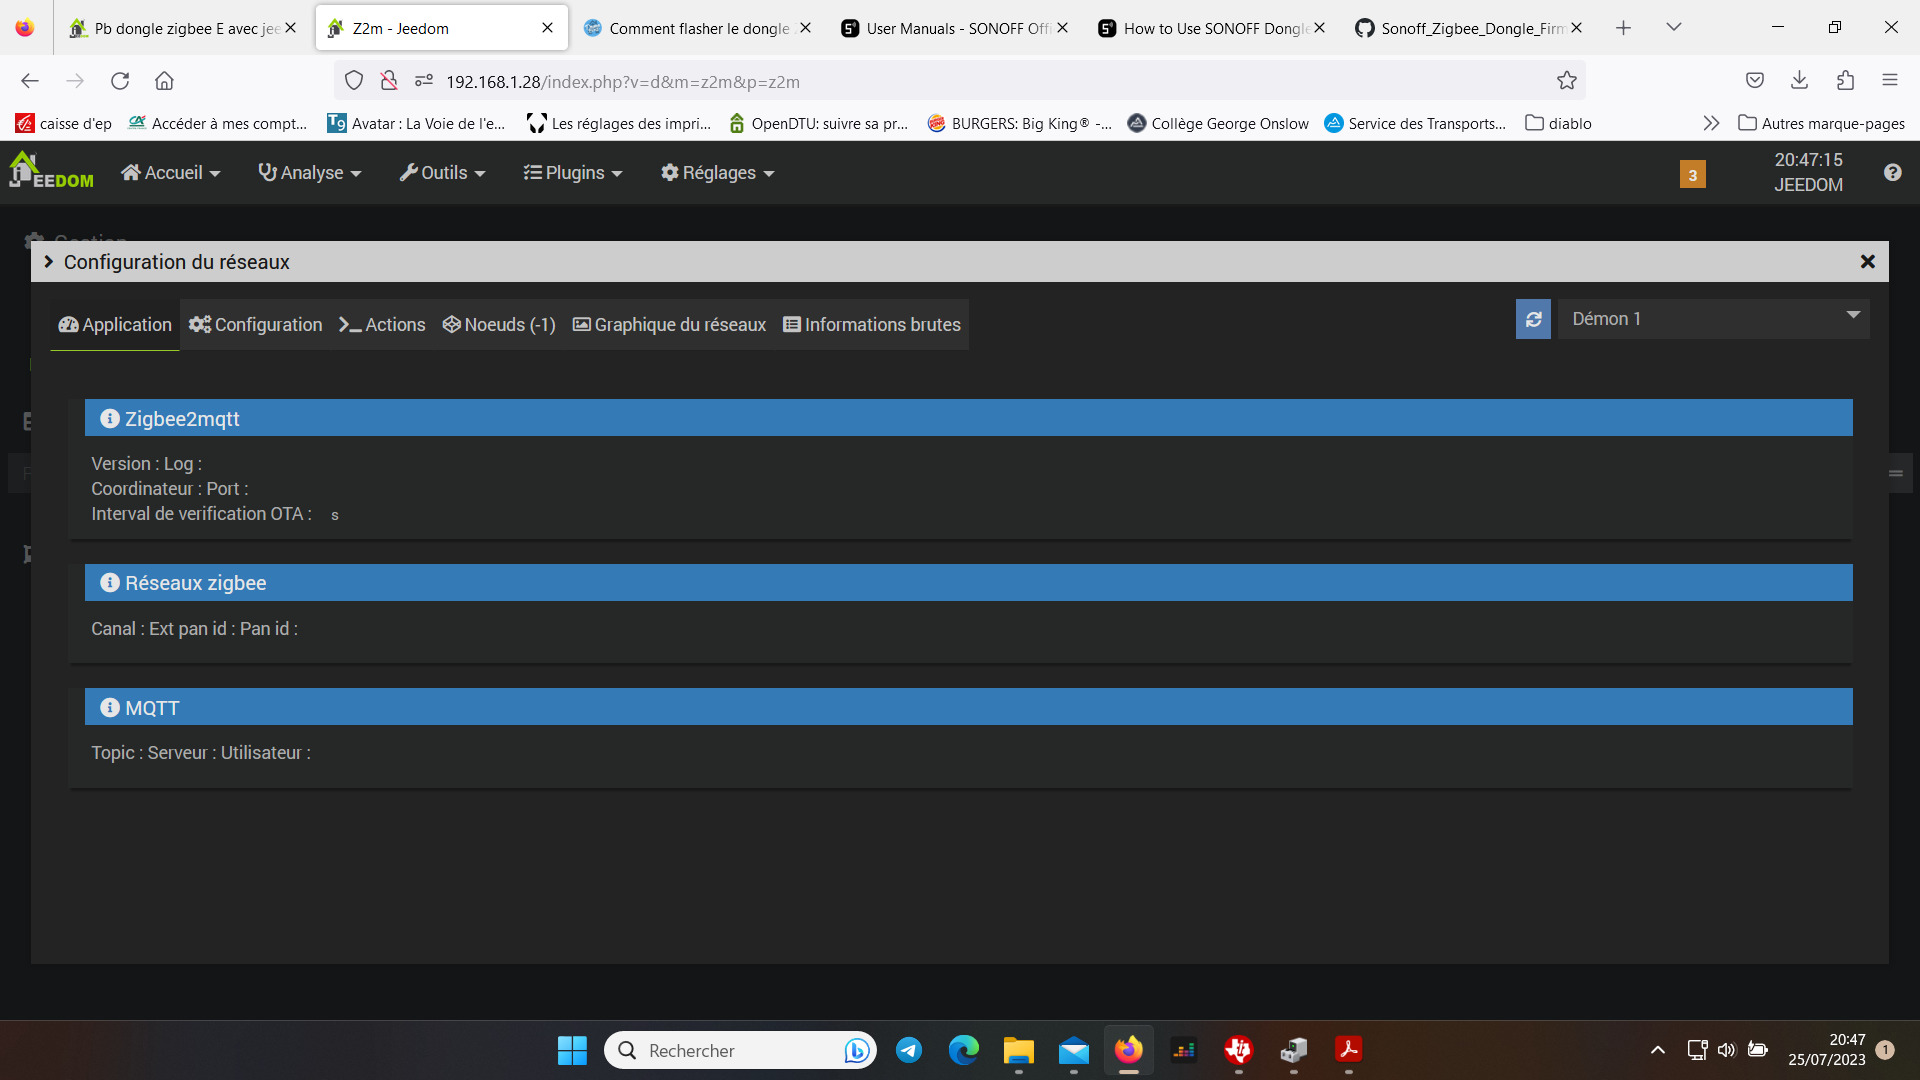This screenshot has height=1080, width=1920.
Task: Click the Telegram icon in taskbar
Action: (908, 1050)
